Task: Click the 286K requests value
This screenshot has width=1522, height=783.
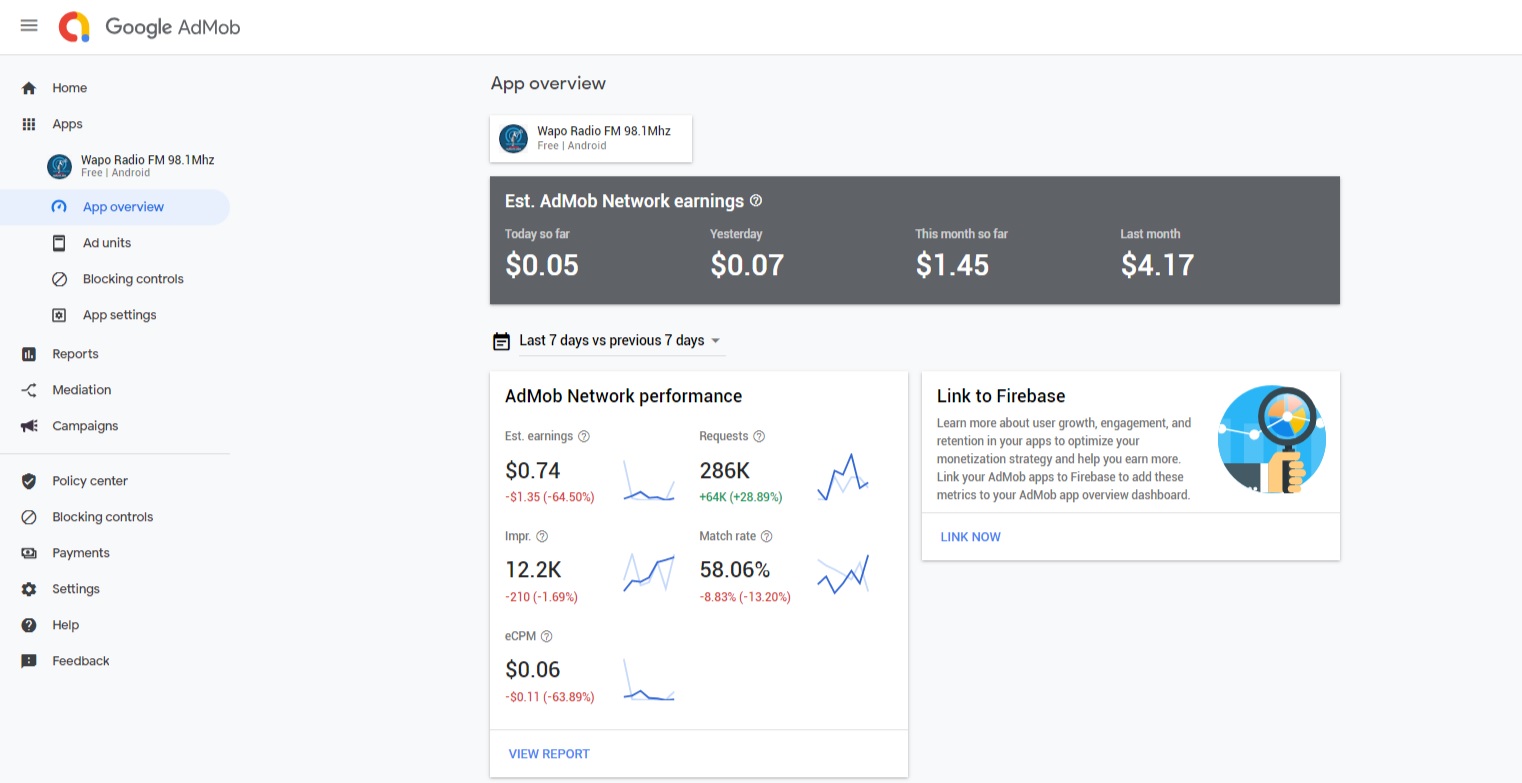Action: [725, 471]
